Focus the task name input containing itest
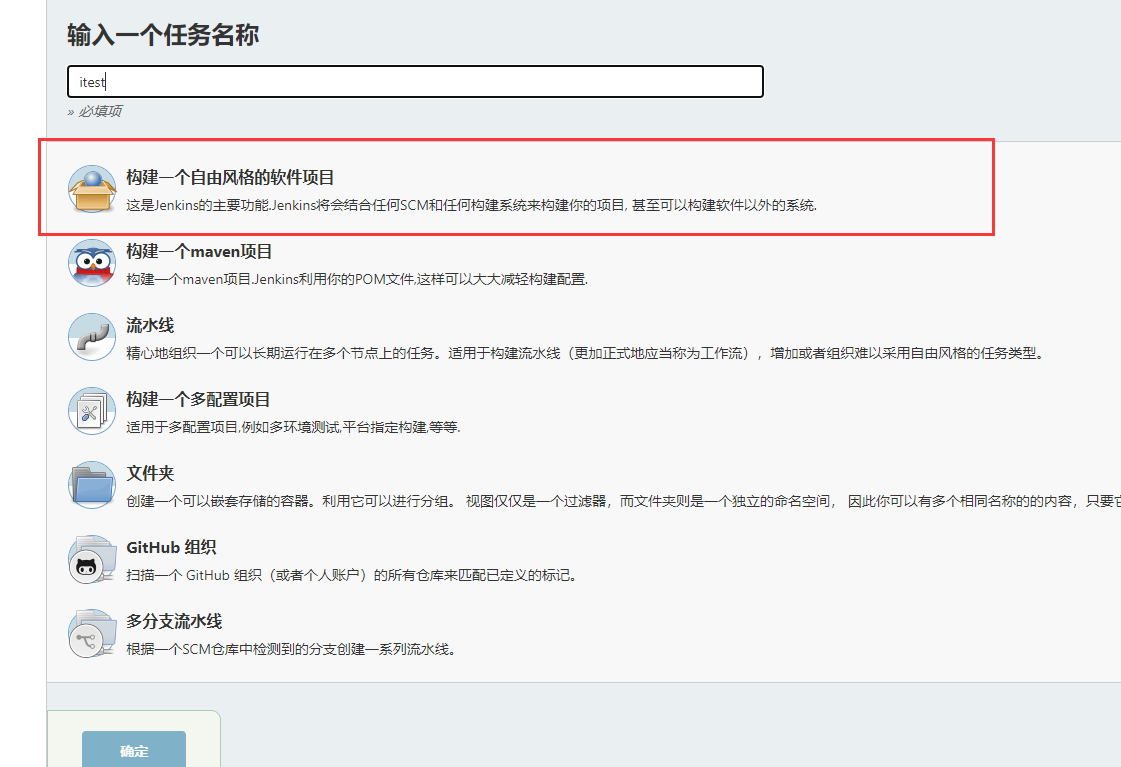 (x=415, y=82)
